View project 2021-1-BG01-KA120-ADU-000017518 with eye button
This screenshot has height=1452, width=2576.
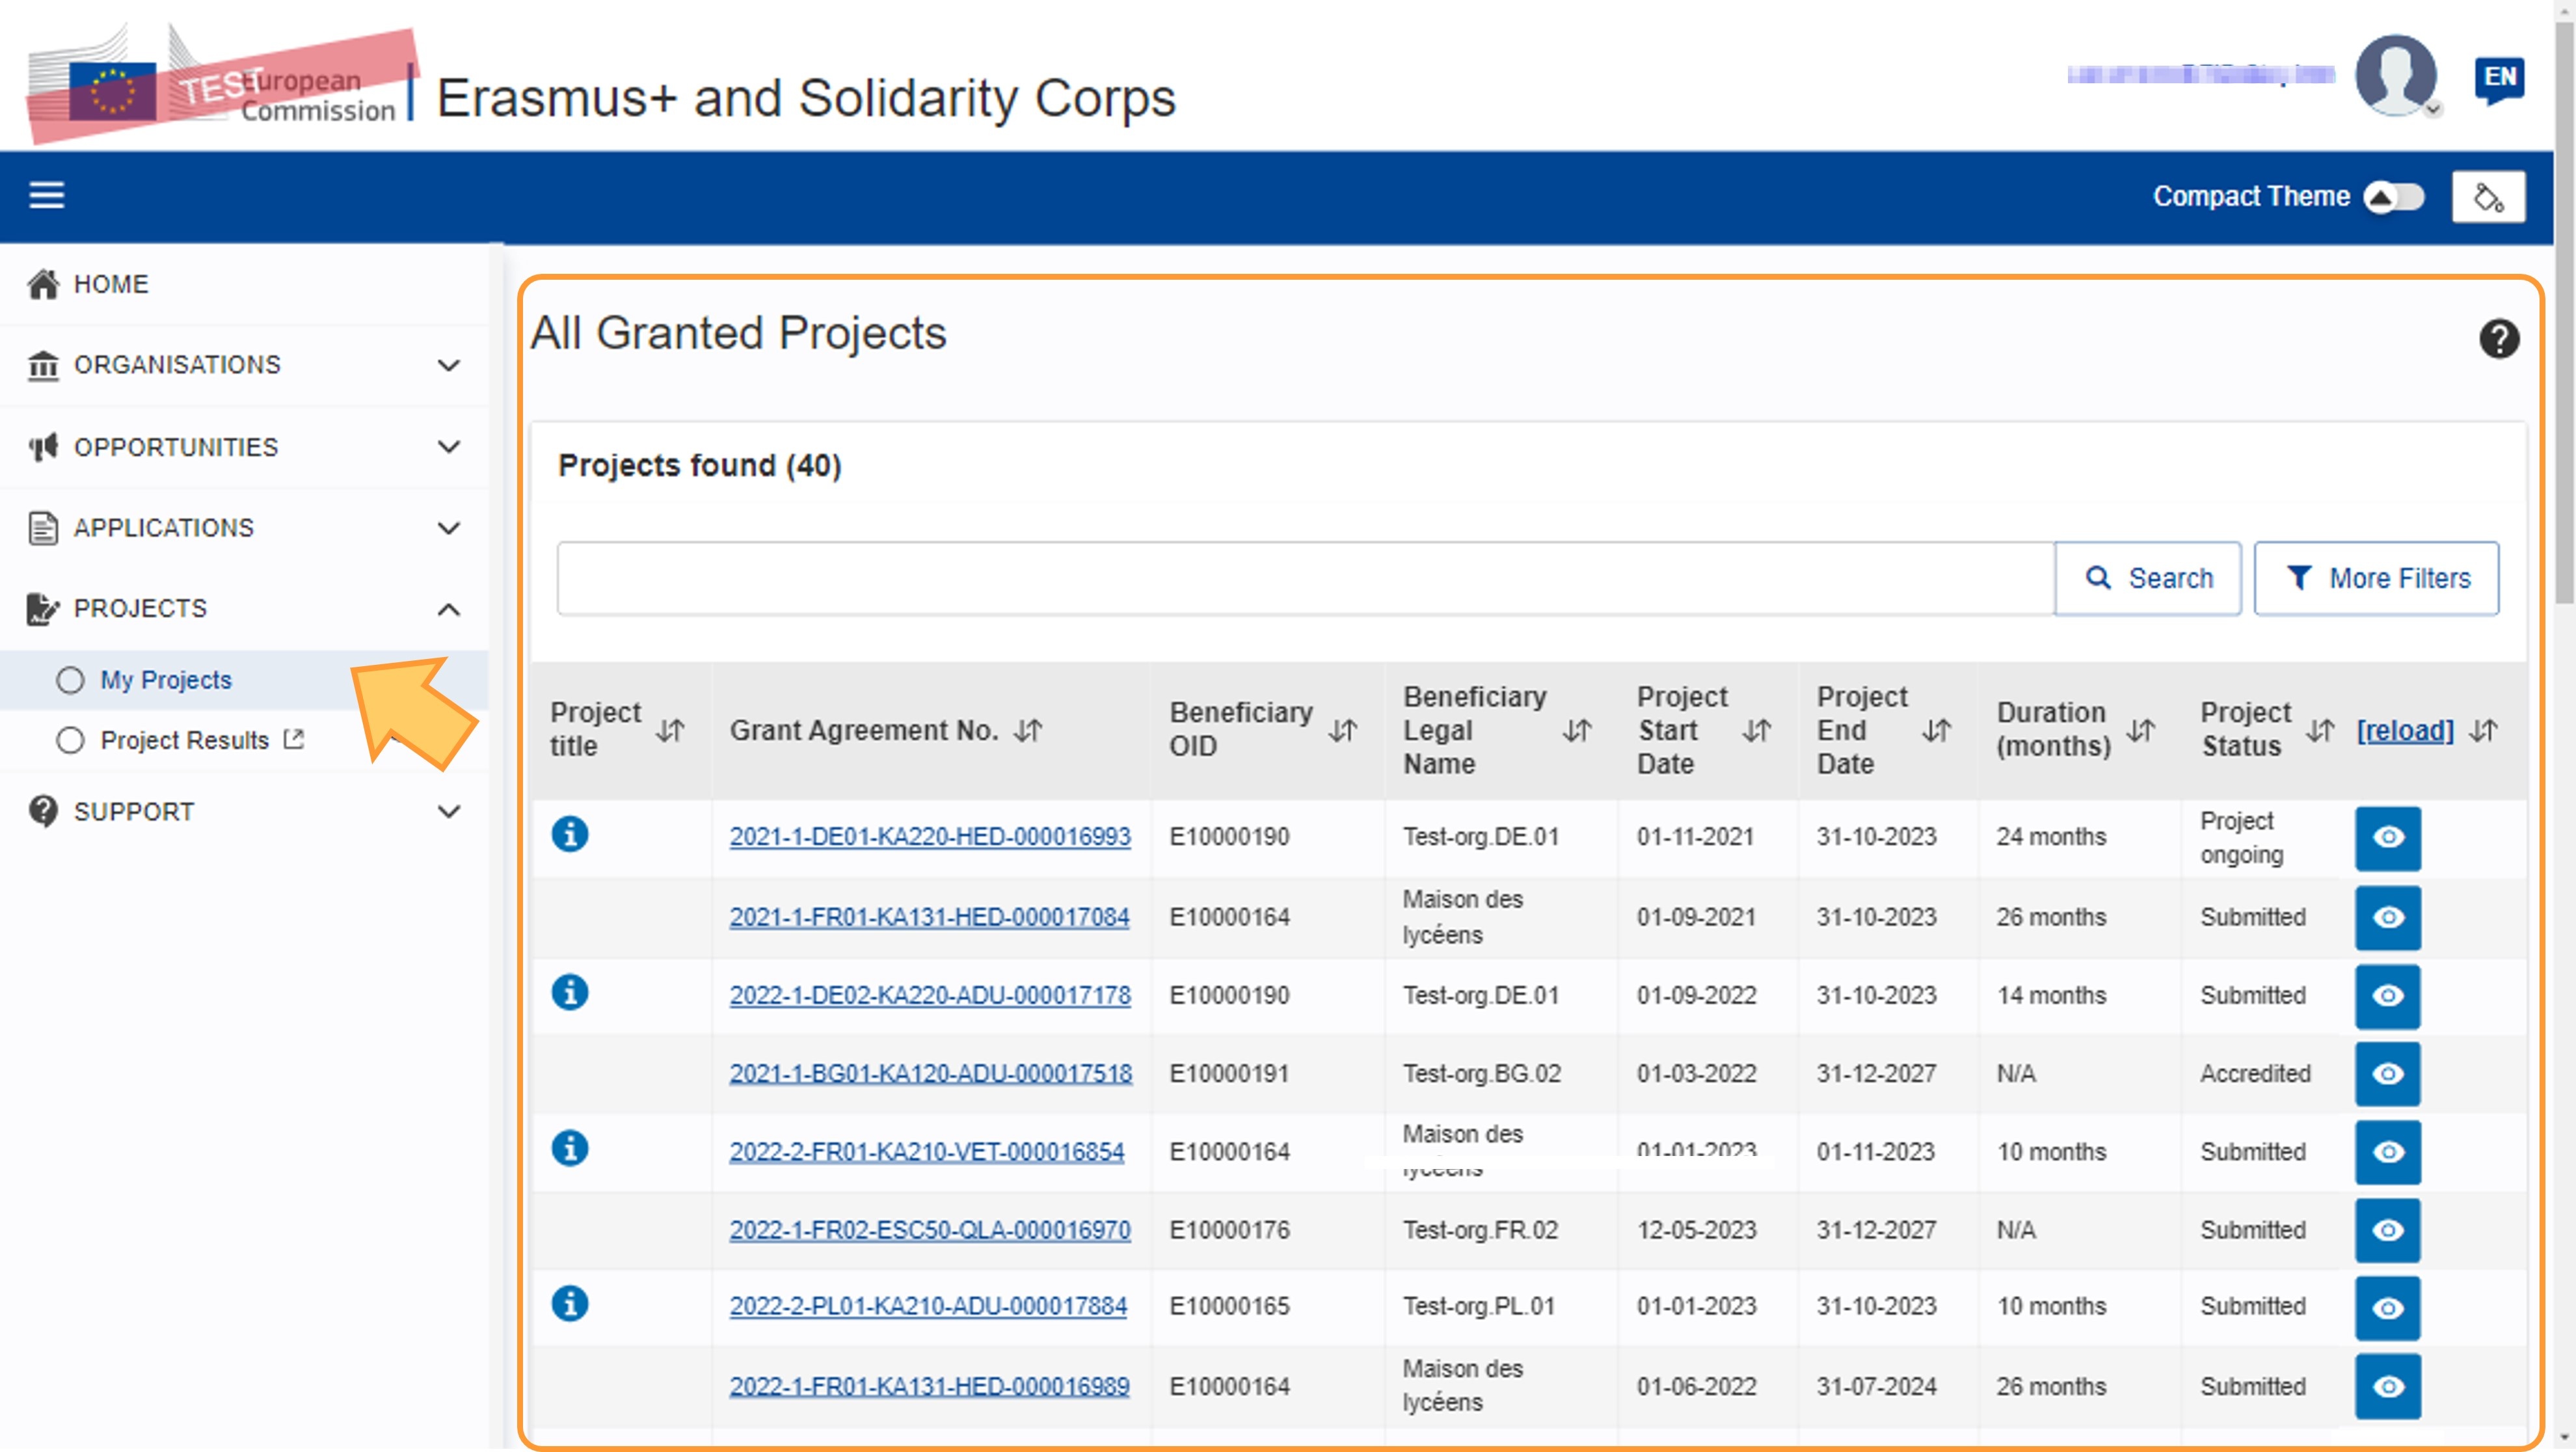[x=2388, y=1073]
